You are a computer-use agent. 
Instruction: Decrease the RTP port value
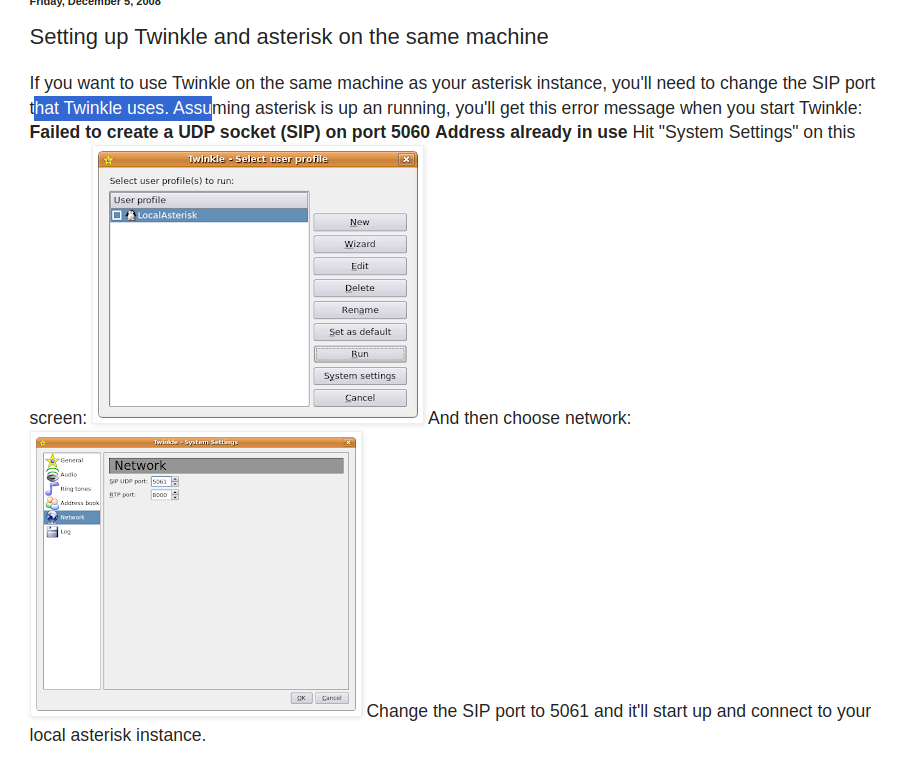click(175, 497)
